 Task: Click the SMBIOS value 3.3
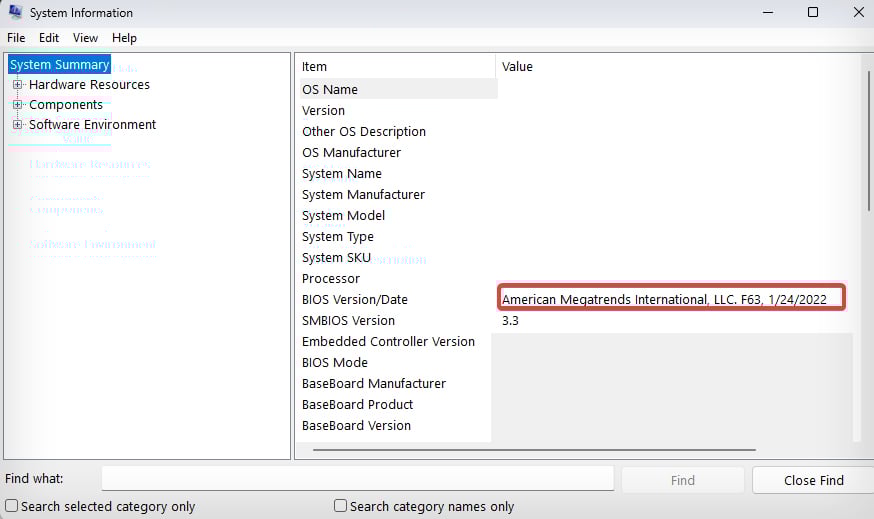point(510,321)
